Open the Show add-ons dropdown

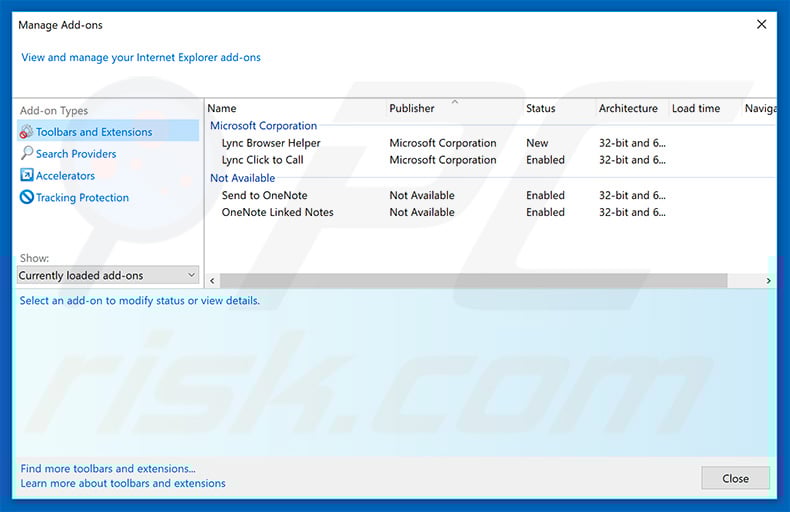pyautogui.click(x=108, y=275)
